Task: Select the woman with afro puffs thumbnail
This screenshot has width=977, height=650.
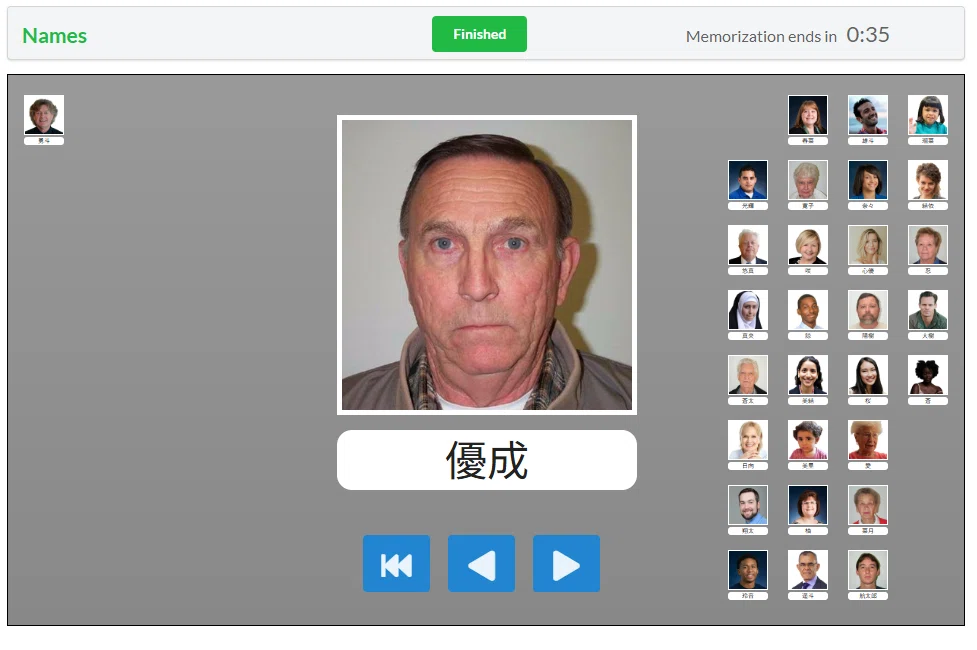Action: [927, 375]
